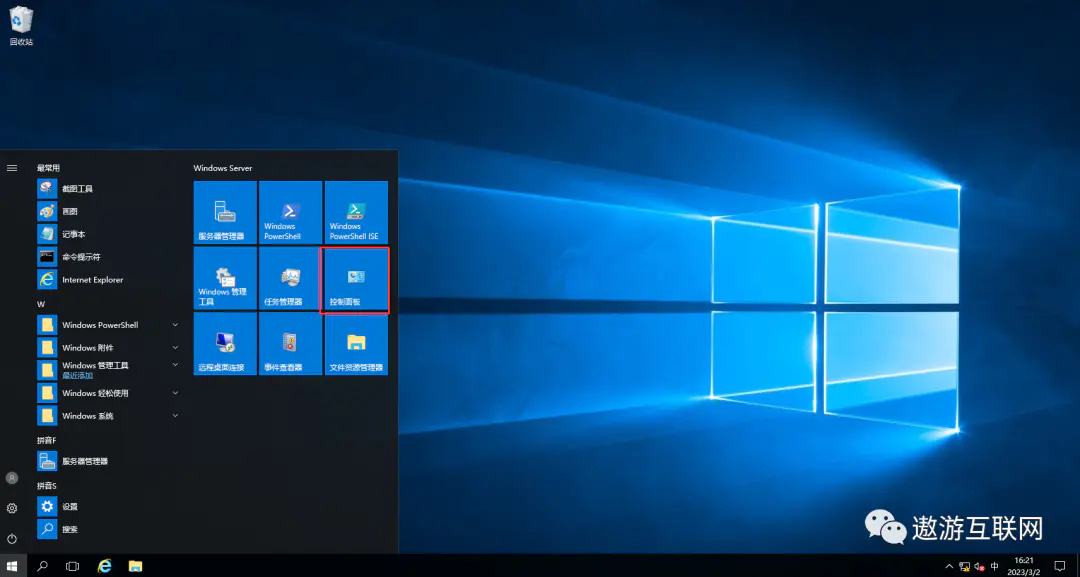Click the show desktop strip at taskbar end

[x=1078, y=566]
